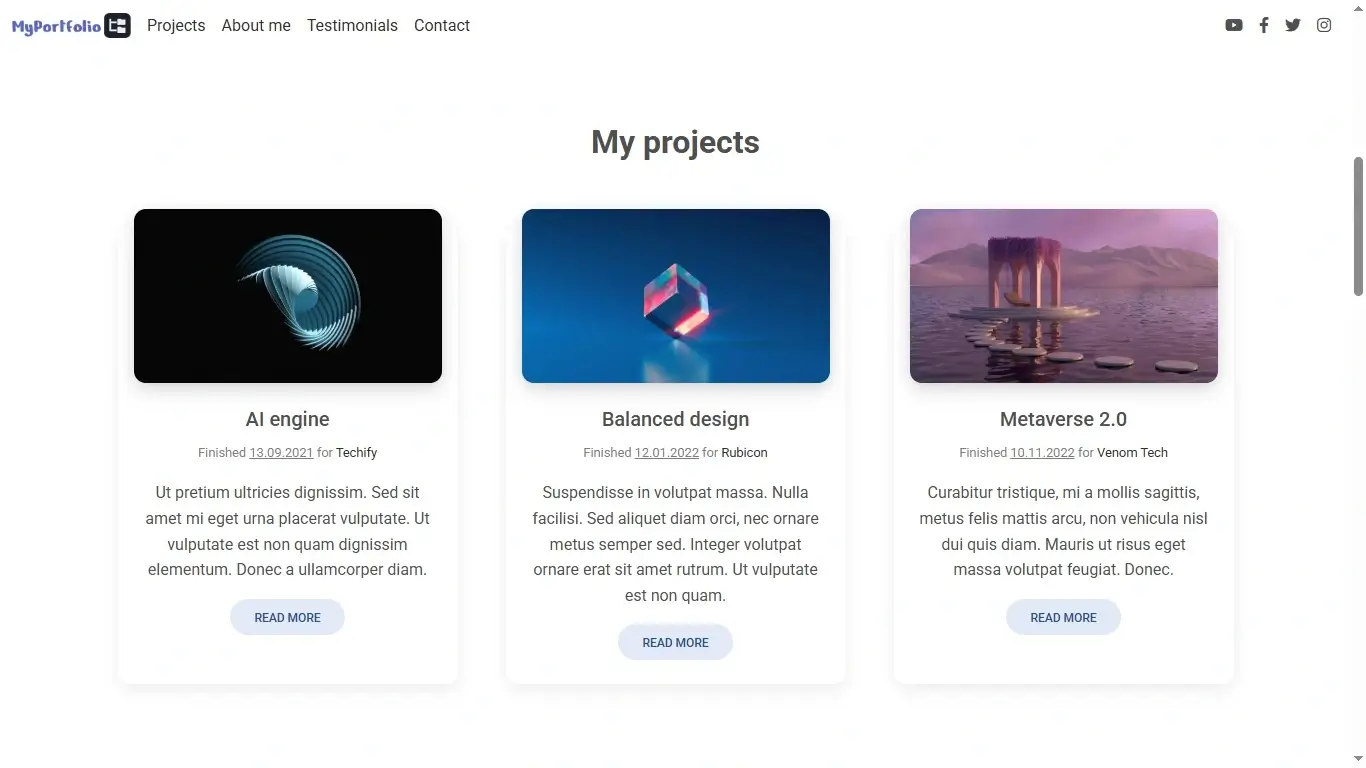Follow the Venom Tech client link
The width and height of the screenshot is (1366, 768).
pyautogui.click(x=1133, y=453)
